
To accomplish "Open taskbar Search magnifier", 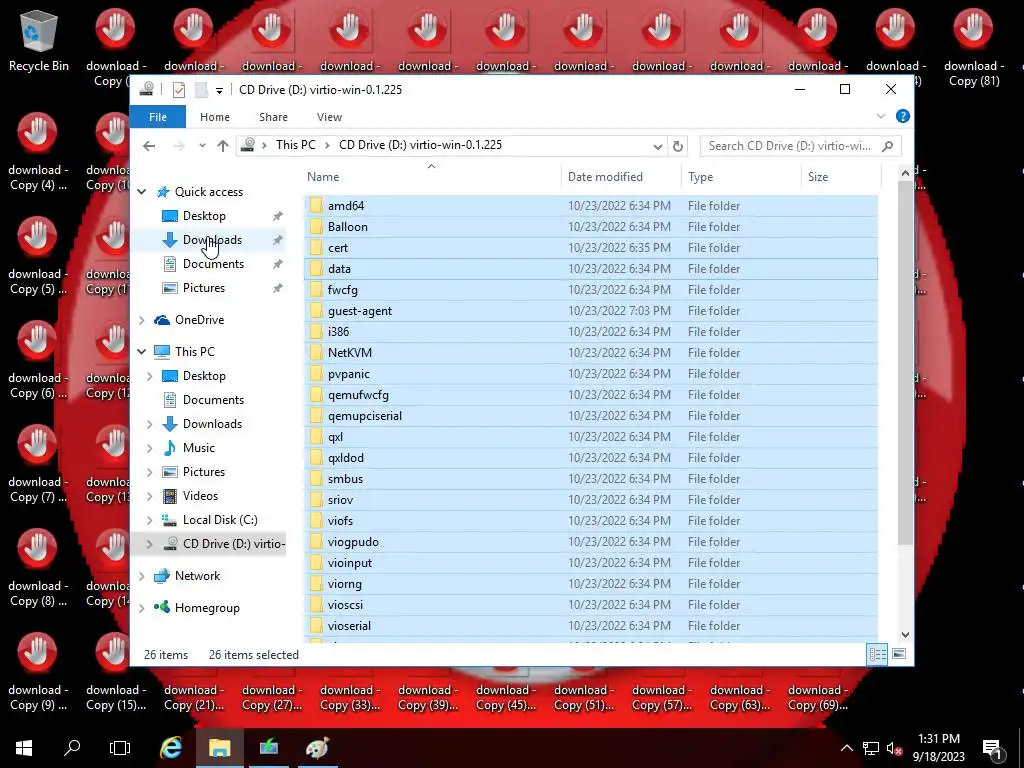I will tap(72, 748).
